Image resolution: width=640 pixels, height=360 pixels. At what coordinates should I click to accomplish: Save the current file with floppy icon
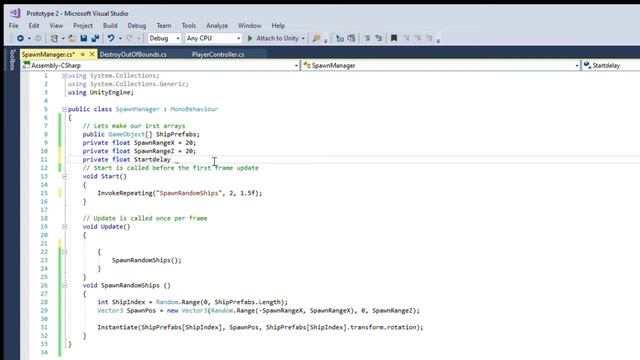coord(84,38)
